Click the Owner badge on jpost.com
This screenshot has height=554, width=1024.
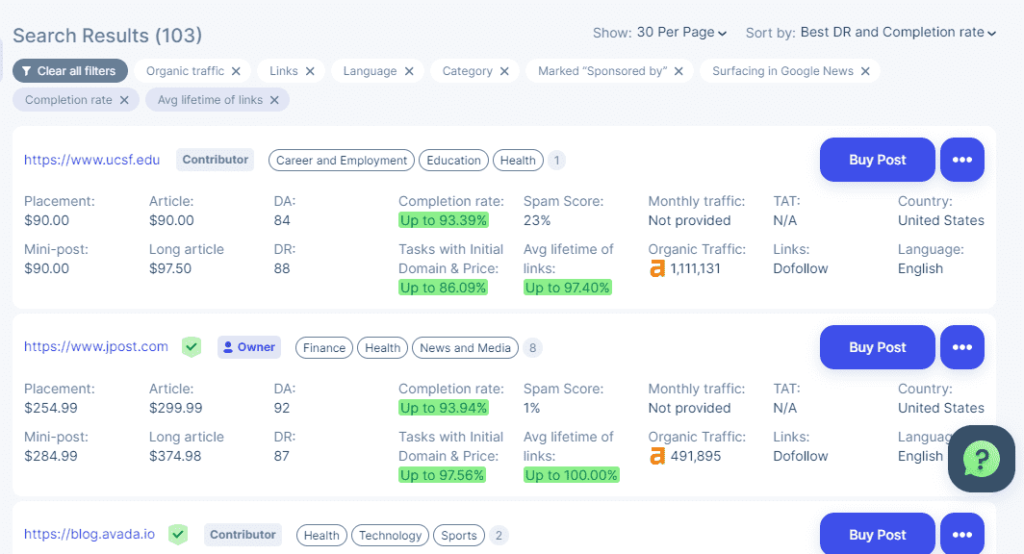coord(249,347)
